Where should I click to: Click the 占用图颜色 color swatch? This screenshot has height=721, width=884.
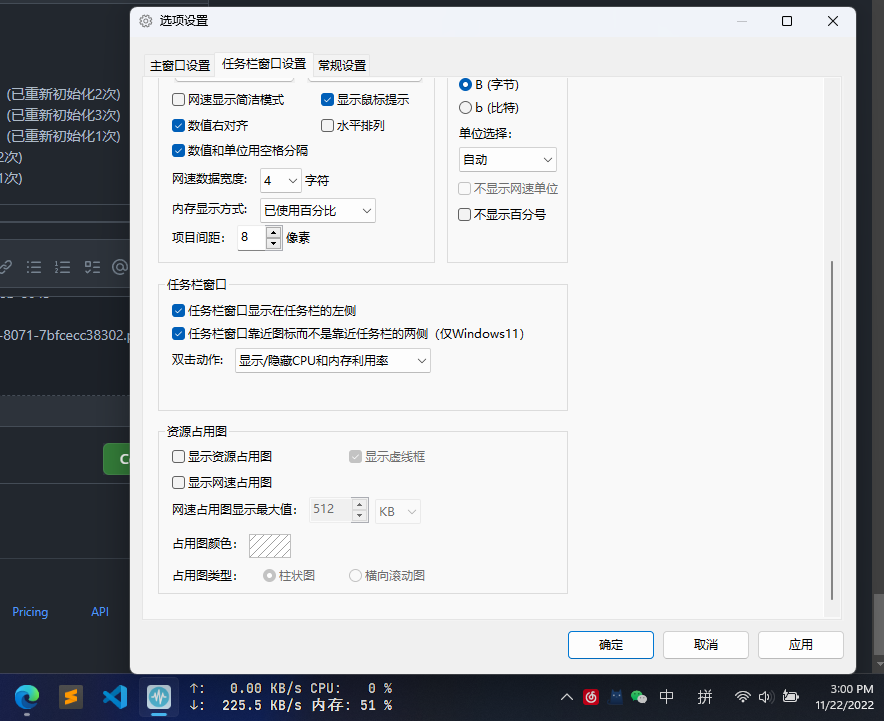269,546
